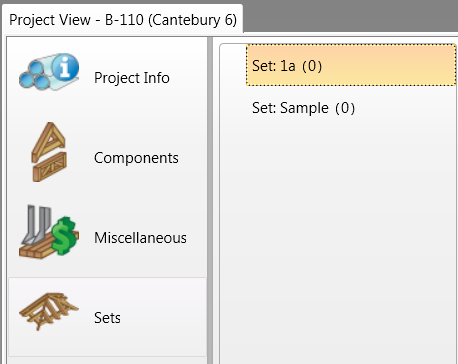This screenshot has width=458, height=364.
Task: Select the Sets section label
Action: (x=107, y=318)
